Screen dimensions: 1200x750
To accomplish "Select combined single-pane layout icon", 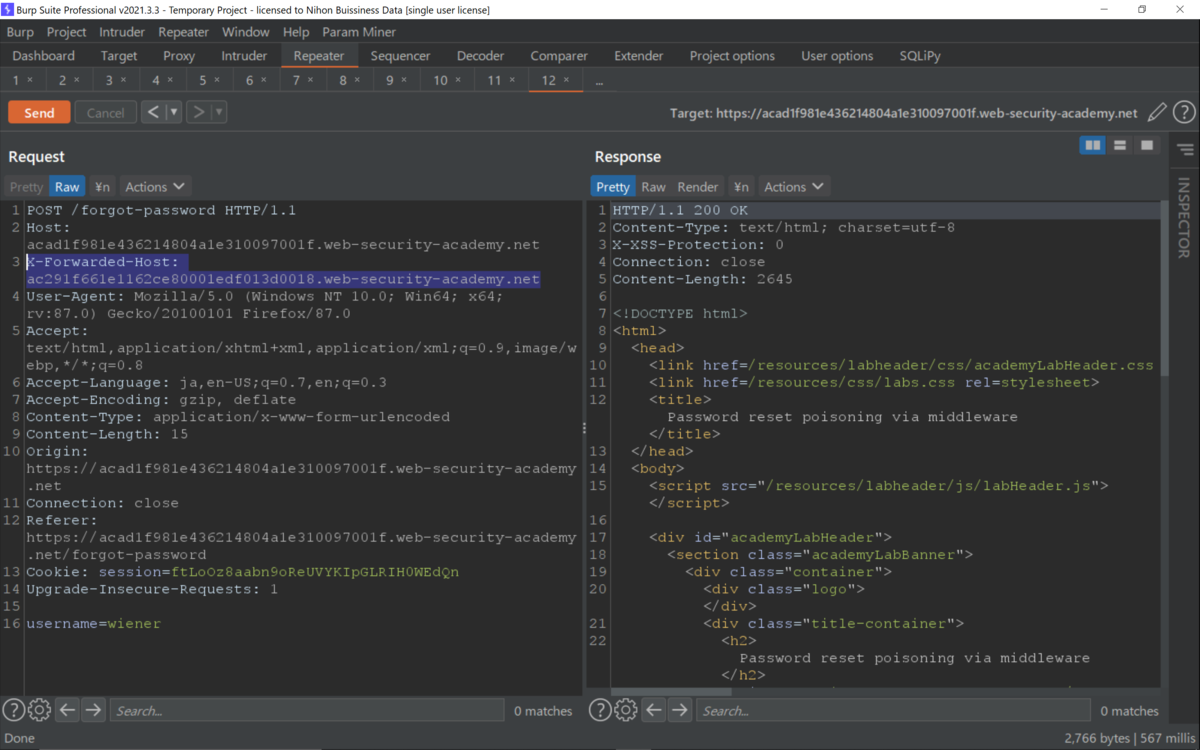I will click(1147, 146).
